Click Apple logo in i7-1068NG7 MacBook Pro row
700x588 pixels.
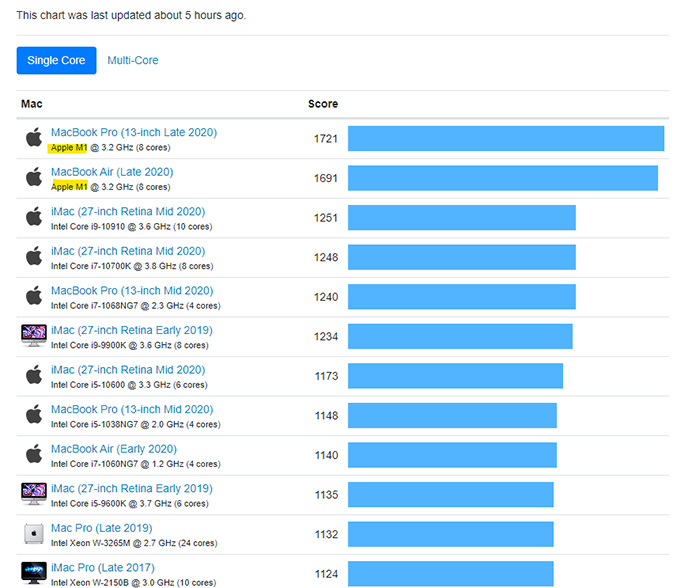click(34, 296)
